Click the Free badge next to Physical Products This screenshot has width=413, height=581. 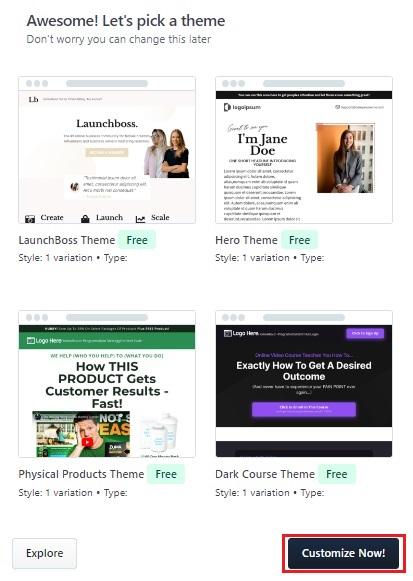[x=166, y=474]
